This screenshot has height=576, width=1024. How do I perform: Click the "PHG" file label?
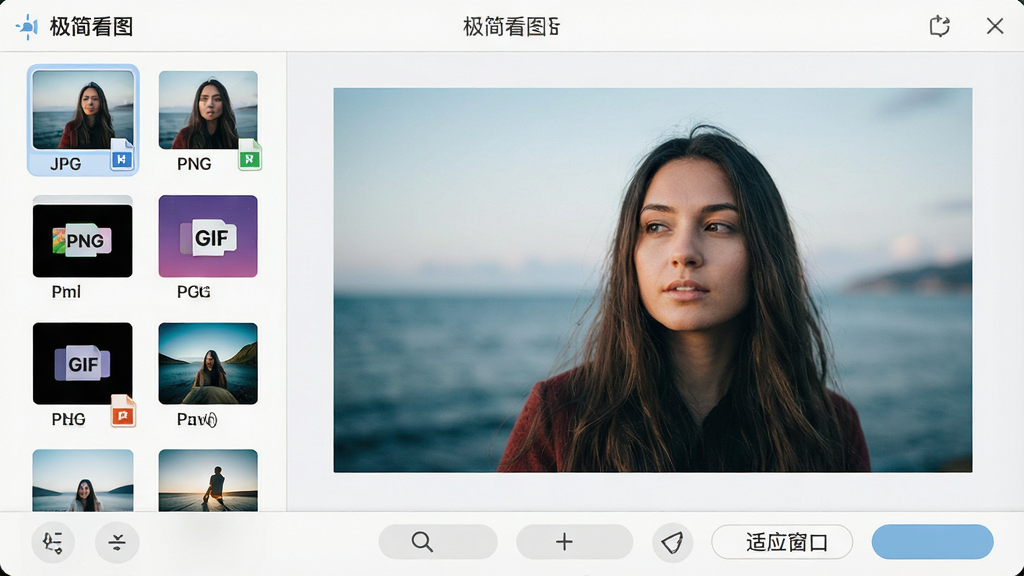[69, 419]
